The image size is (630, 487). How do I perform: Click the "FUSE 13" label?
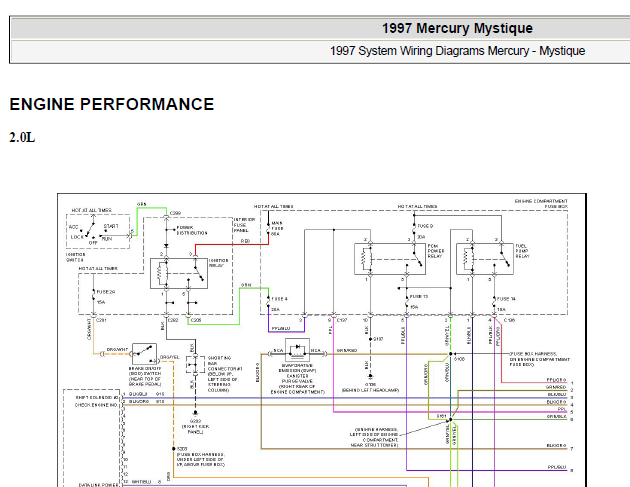(419, 297)
